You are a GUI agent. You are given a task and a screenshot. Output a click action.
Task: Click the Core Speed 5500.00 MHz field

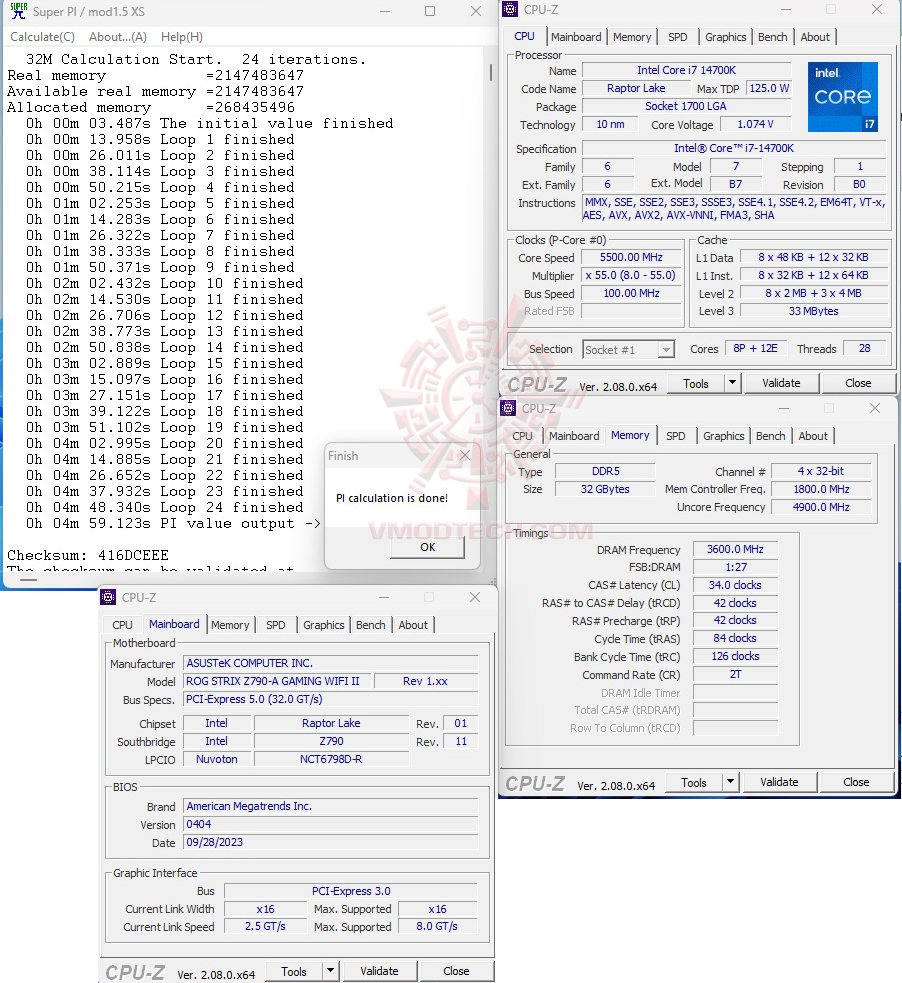[x=631, y=258]
